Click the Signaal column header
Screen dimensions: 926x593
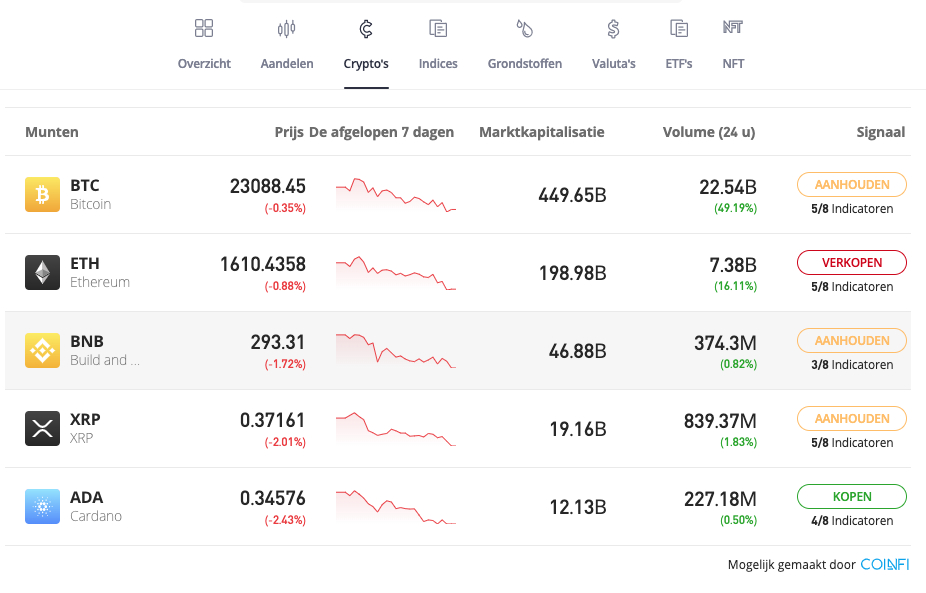(881, 132)
